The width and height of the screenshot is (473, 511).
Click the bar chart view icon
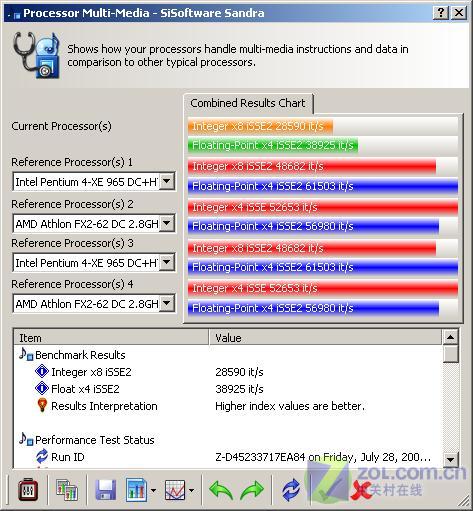point(136,490)
